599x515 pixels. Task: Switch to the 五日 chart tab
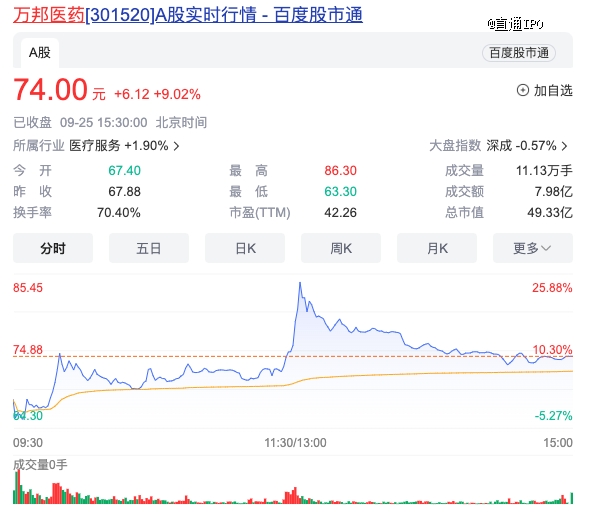pos(149,248)
